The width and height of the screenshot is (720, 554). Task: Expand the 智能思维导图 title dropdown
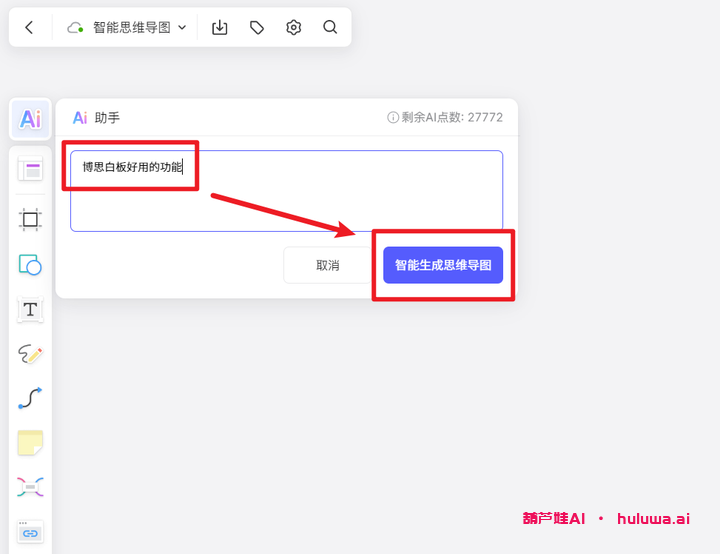coord(181,28)
